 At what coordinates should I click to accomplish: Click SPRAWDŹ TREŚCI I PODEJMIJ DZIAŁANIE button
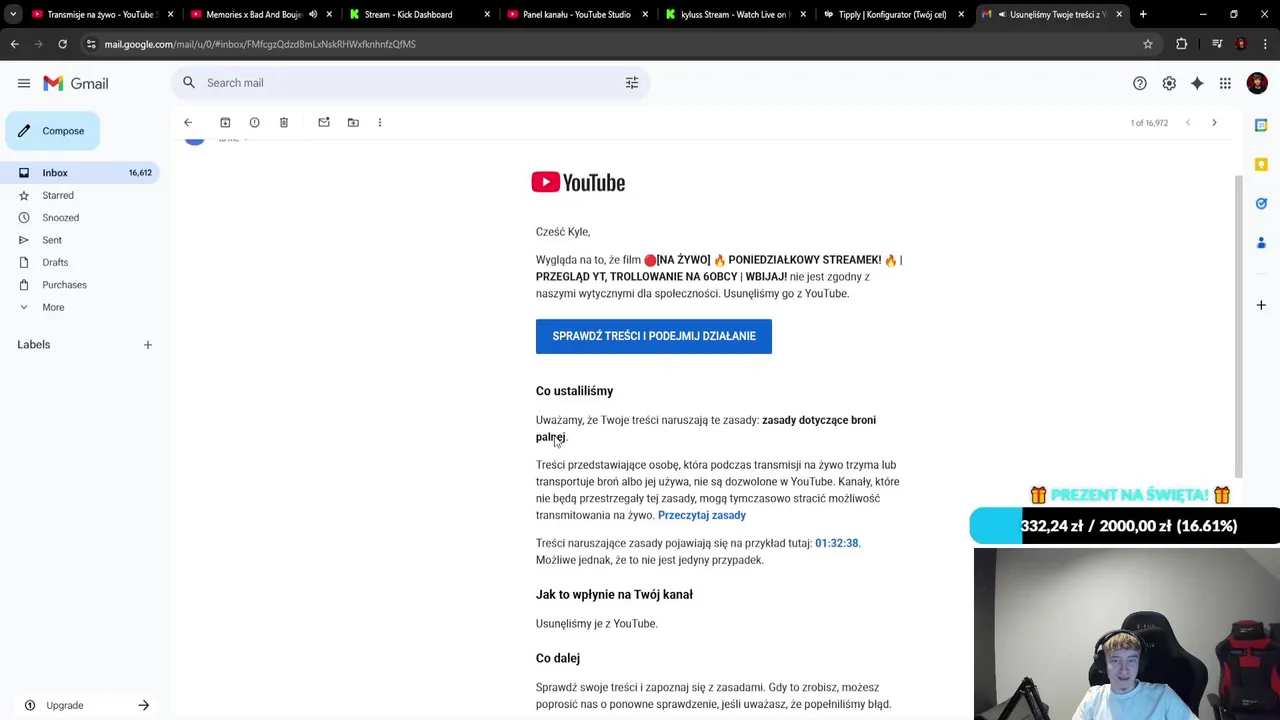[654, 336]
